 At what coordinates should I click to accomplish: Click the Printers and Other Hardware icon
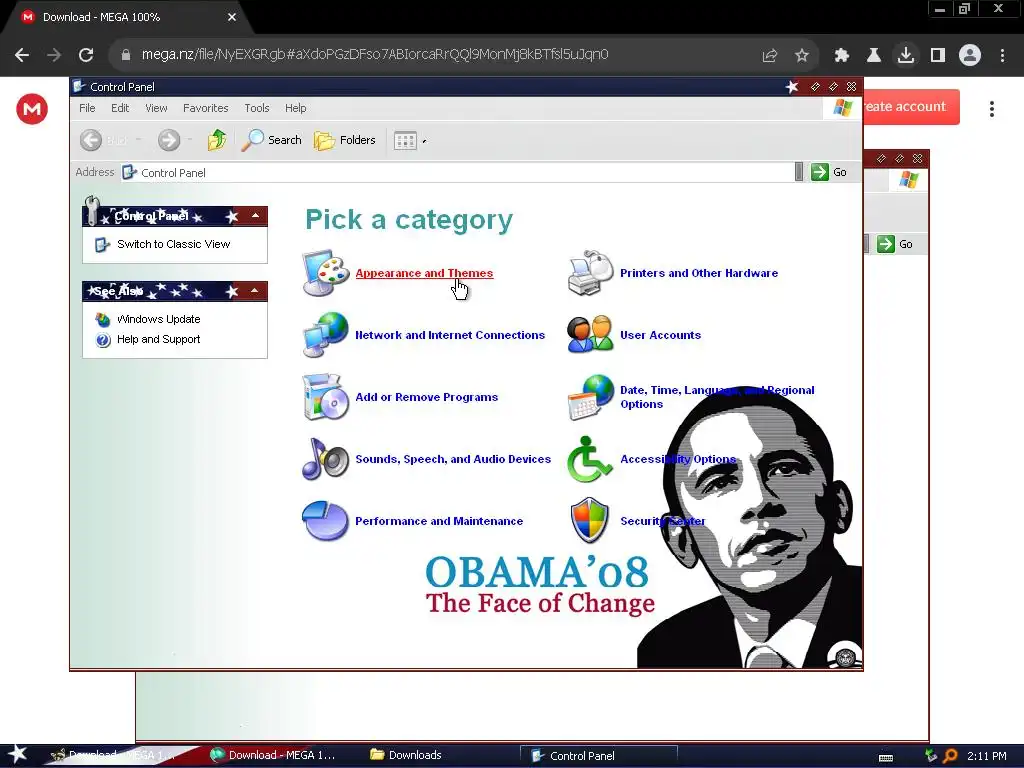(591, 273)
